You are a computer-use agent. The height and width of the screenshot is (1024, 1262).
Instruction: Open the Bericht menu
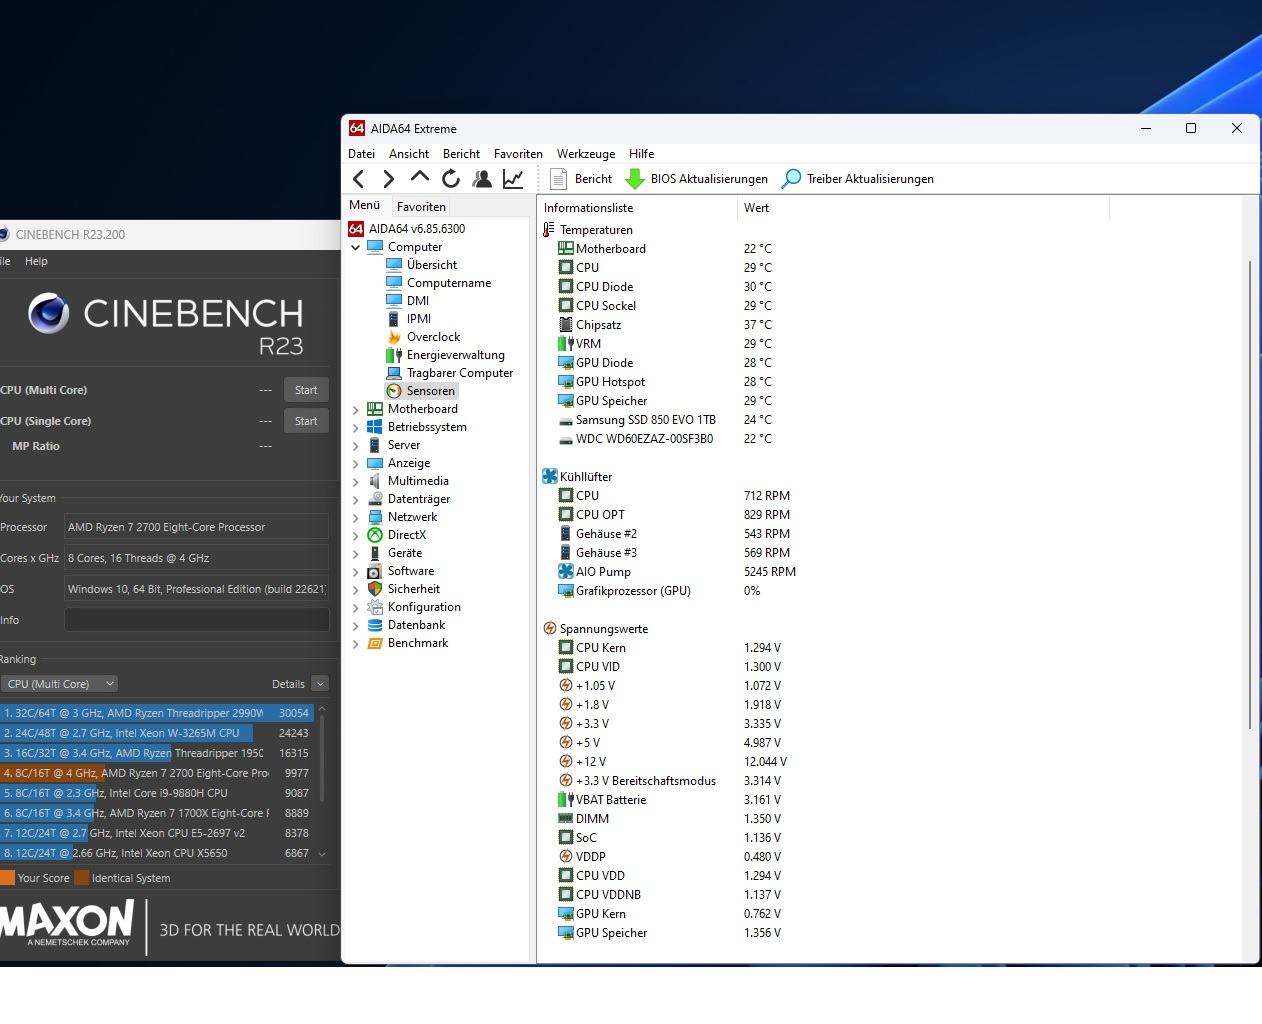(461, 154)
